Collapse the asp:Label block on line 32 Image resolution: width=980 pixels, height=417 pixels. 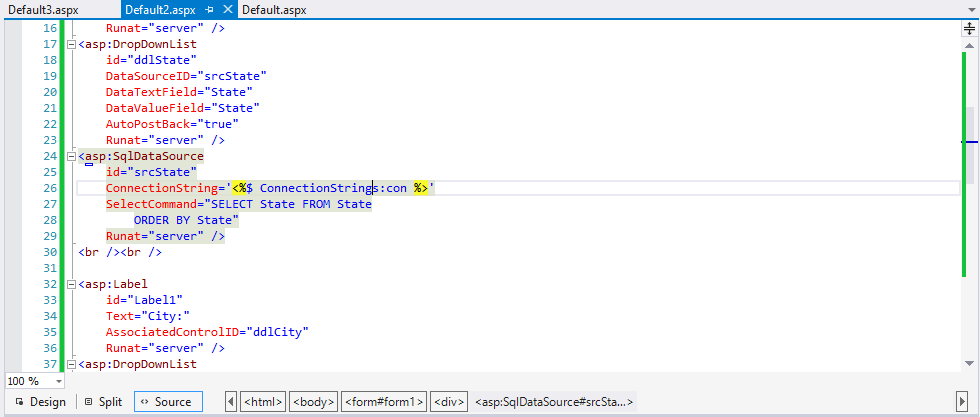point(70,284)
